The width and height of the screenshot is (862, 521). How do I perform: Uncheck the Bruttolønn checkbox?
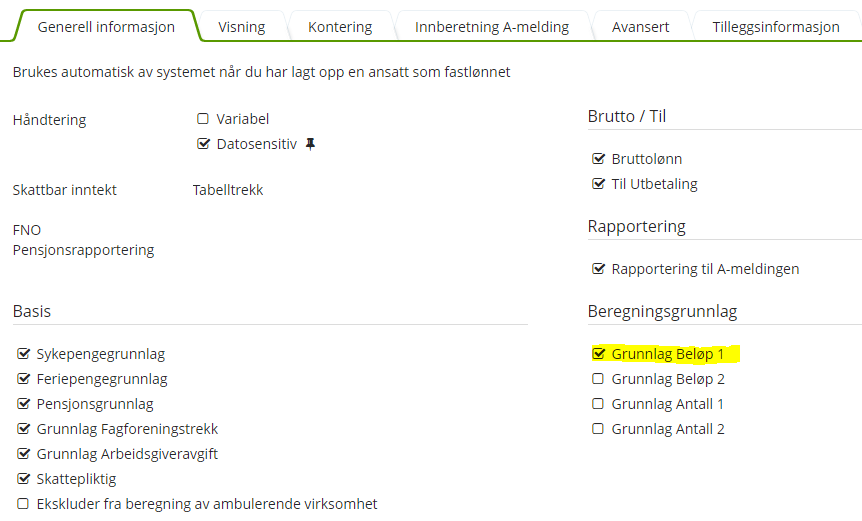[x=598, y=159]
